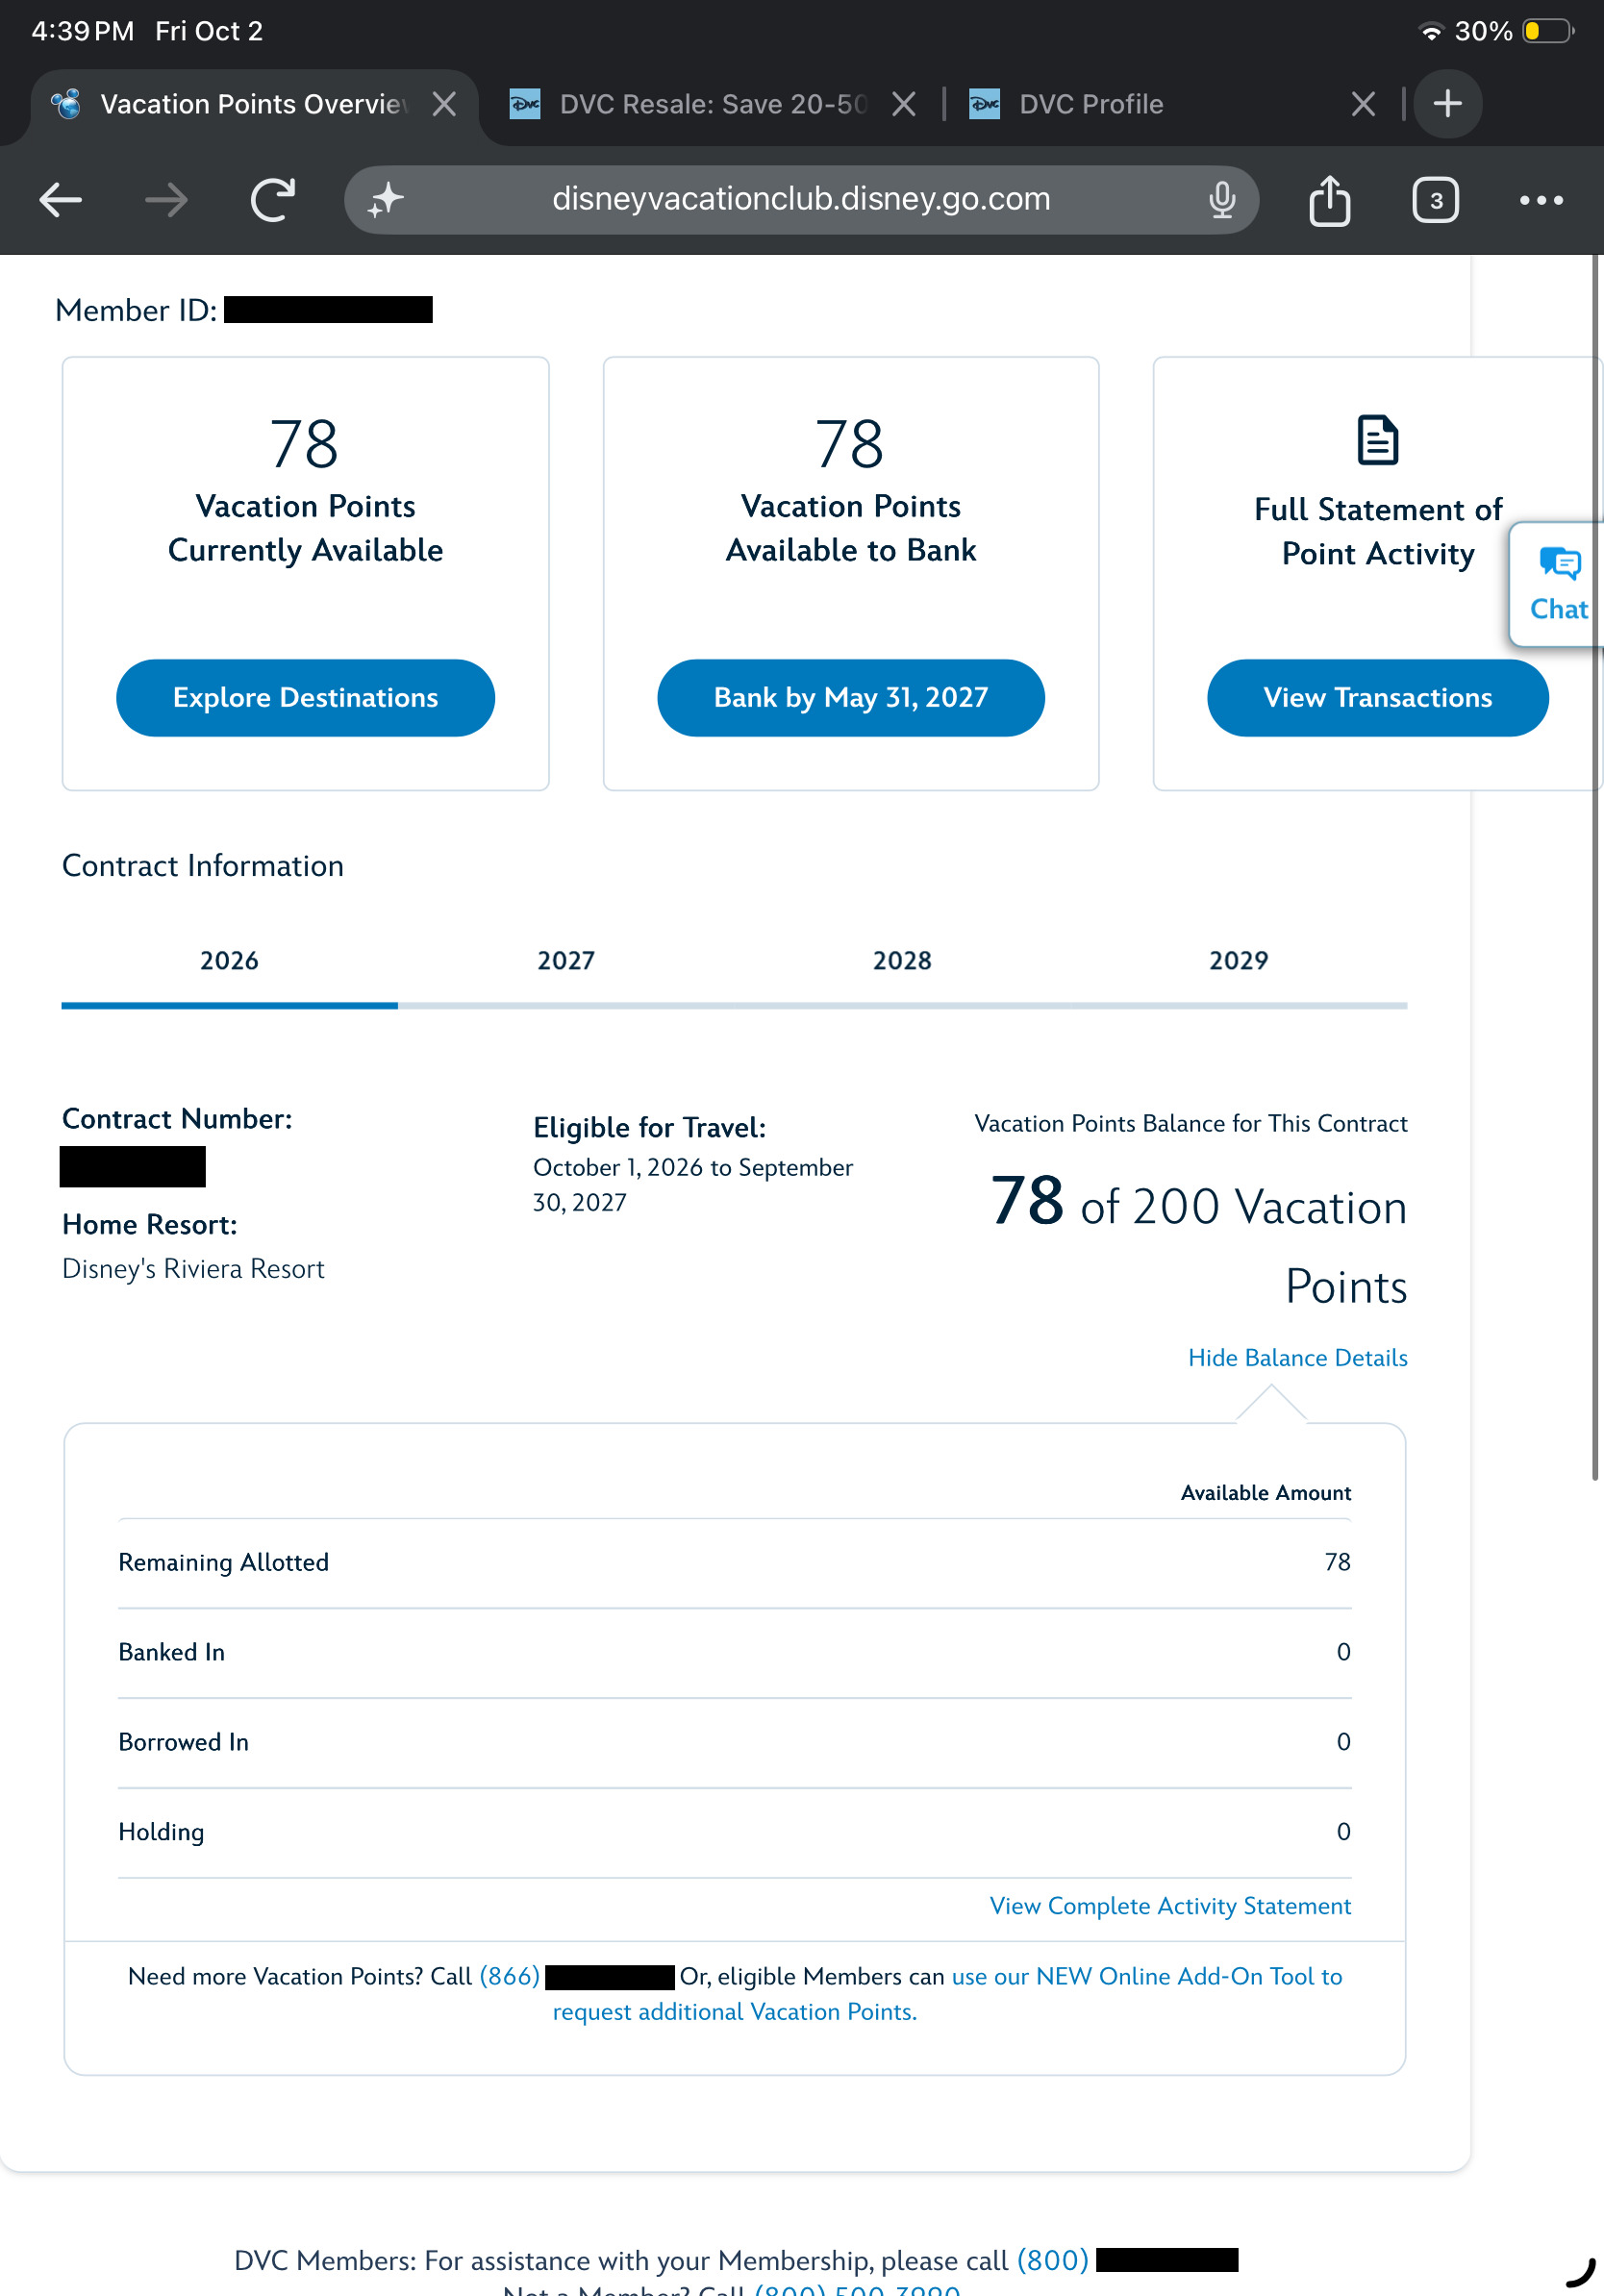This screenshot has width=1604, height=2296.
Task: Tap the microphone icon in the address bar
Action: tap(1221, 200)
